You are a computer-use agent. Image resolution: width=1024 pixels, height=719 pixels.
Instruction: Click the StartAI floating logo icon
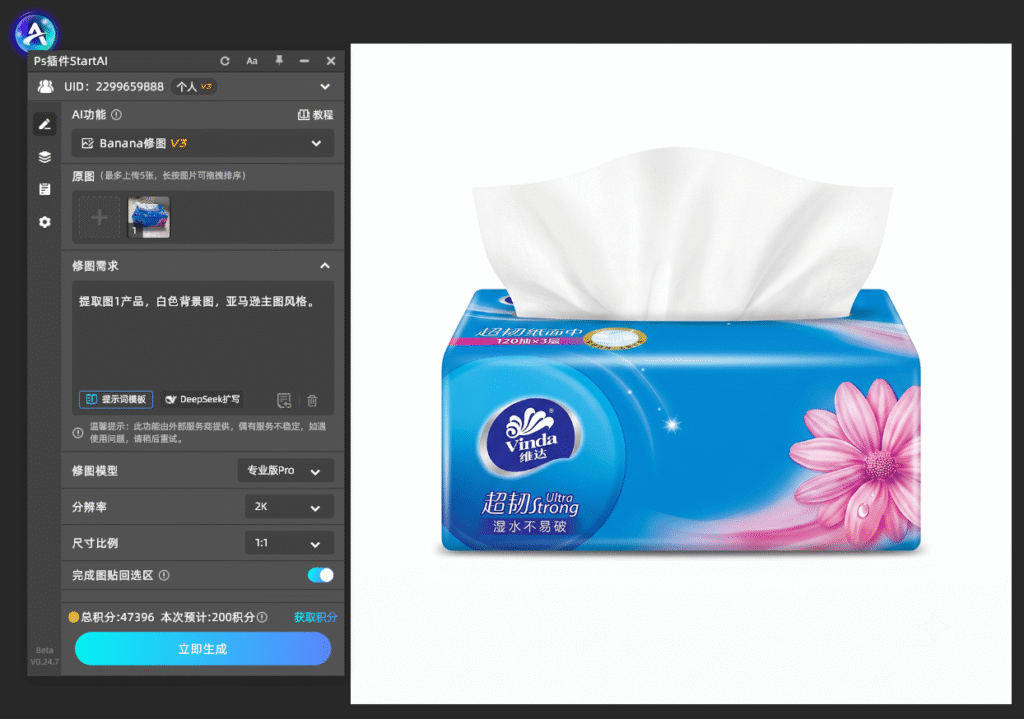tap(36, 32)
